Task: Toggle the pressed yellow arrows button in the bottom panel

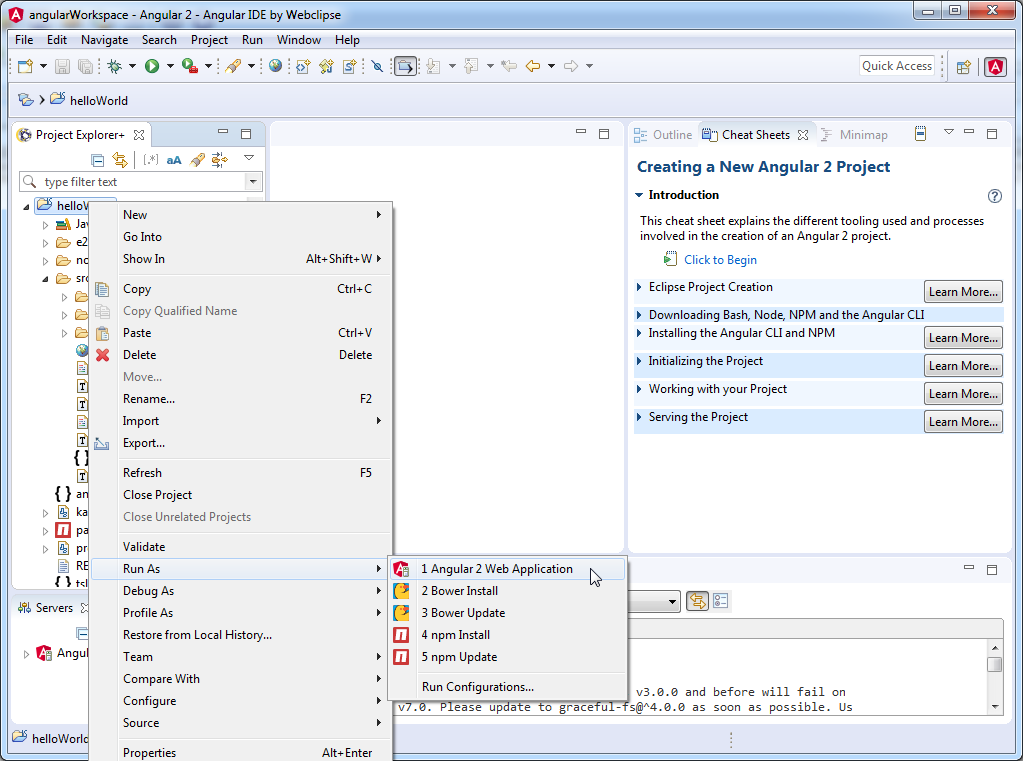Action: pos(697,600)
